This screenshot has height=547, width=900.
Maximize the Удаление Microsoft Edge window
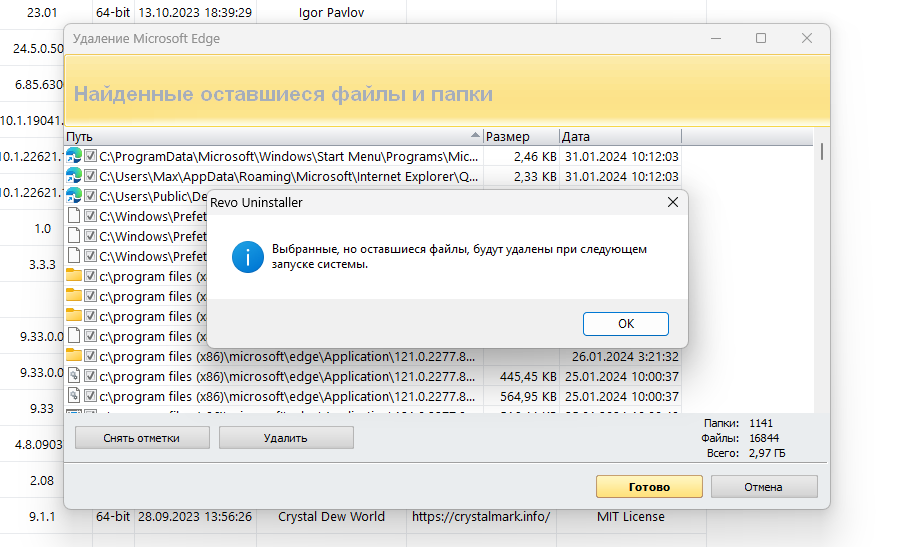(761, 38)
